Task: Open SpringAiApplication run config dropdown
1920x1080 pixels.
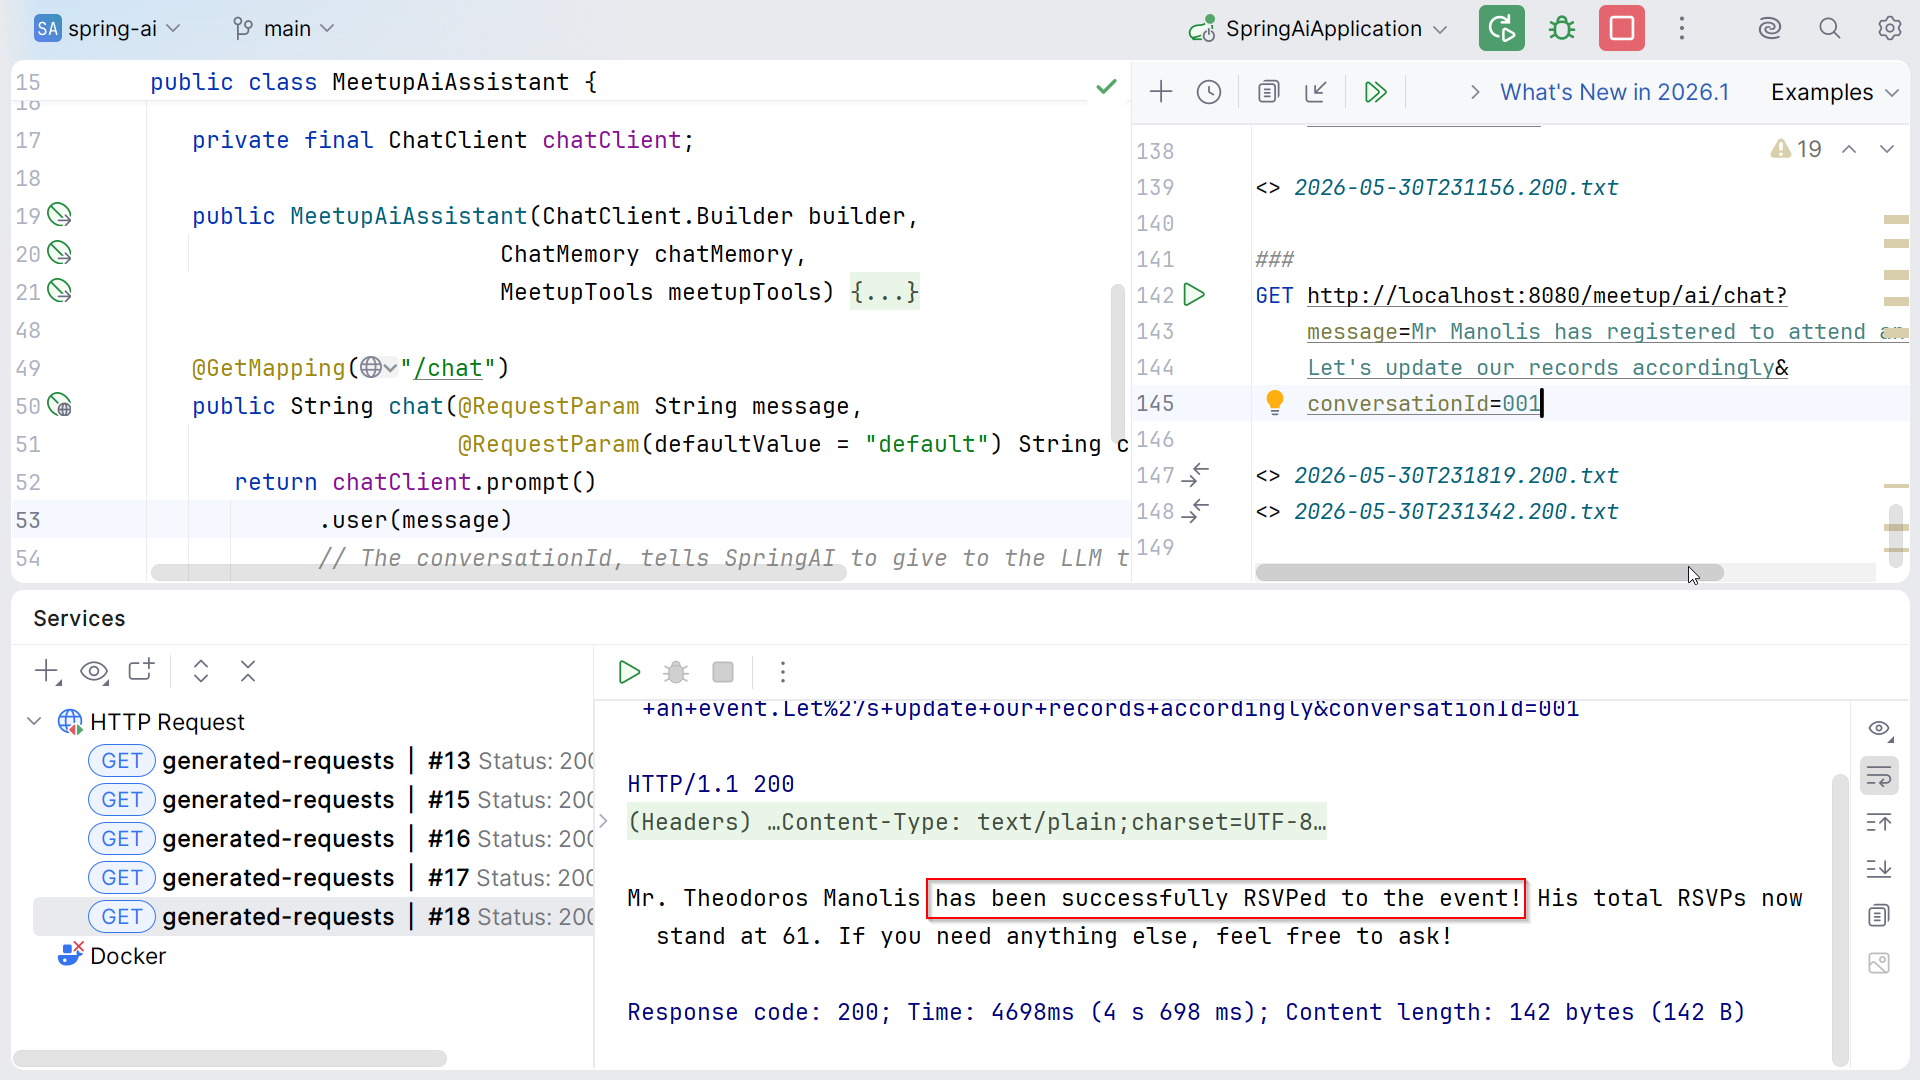Action: click(1318, 28)
